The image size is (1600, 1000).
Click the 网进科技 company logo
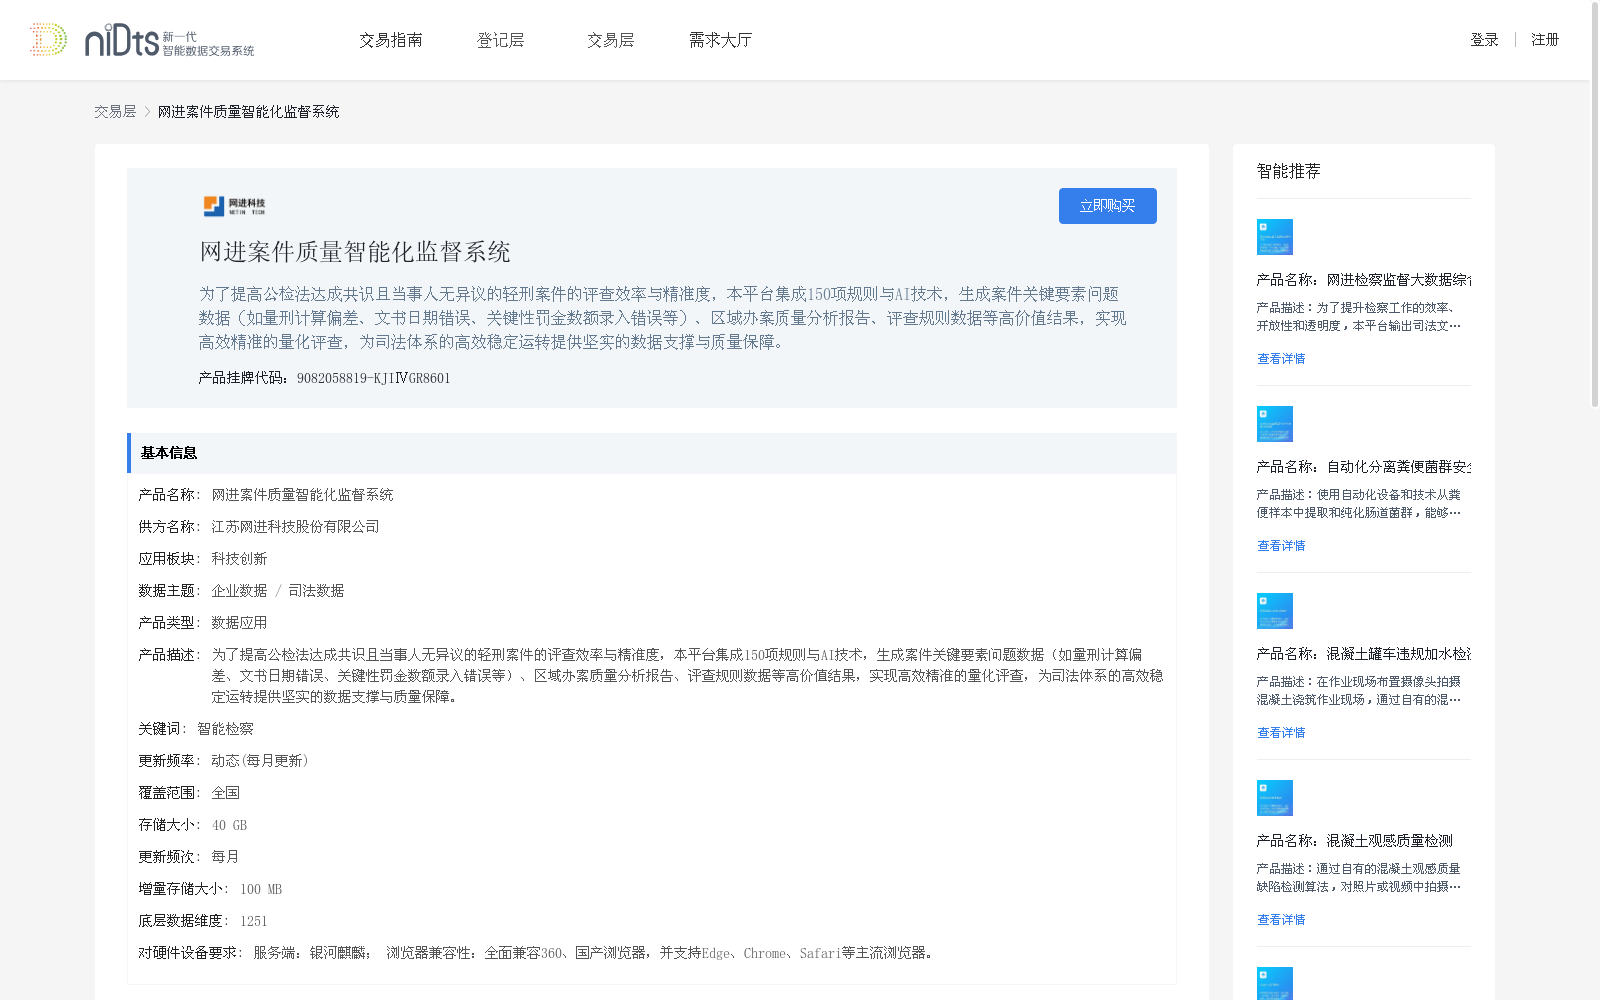235,206
